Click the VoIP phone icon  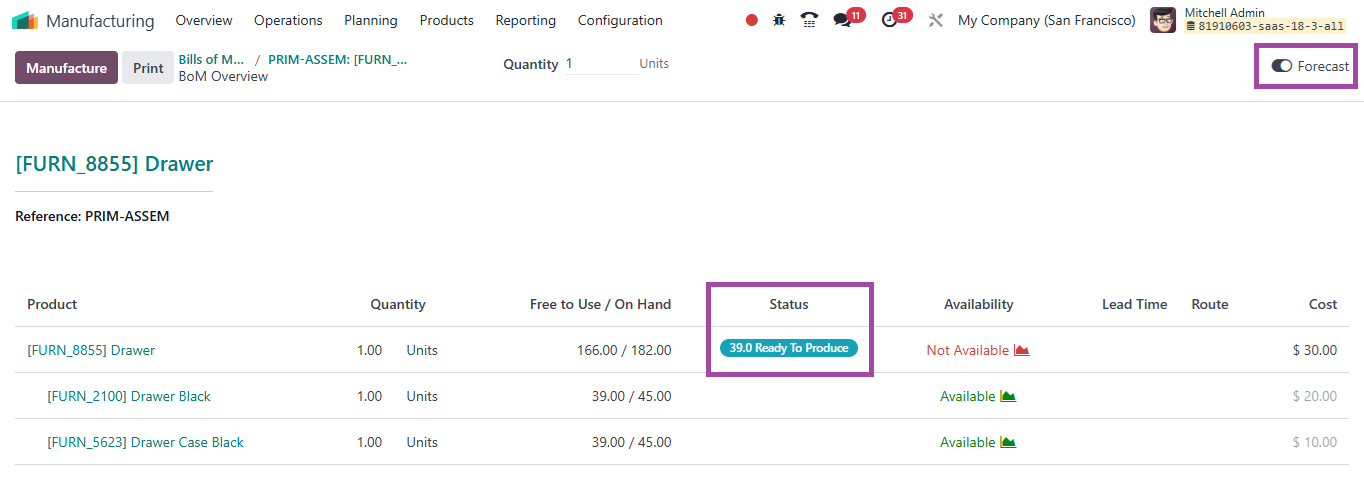[809, 20]
